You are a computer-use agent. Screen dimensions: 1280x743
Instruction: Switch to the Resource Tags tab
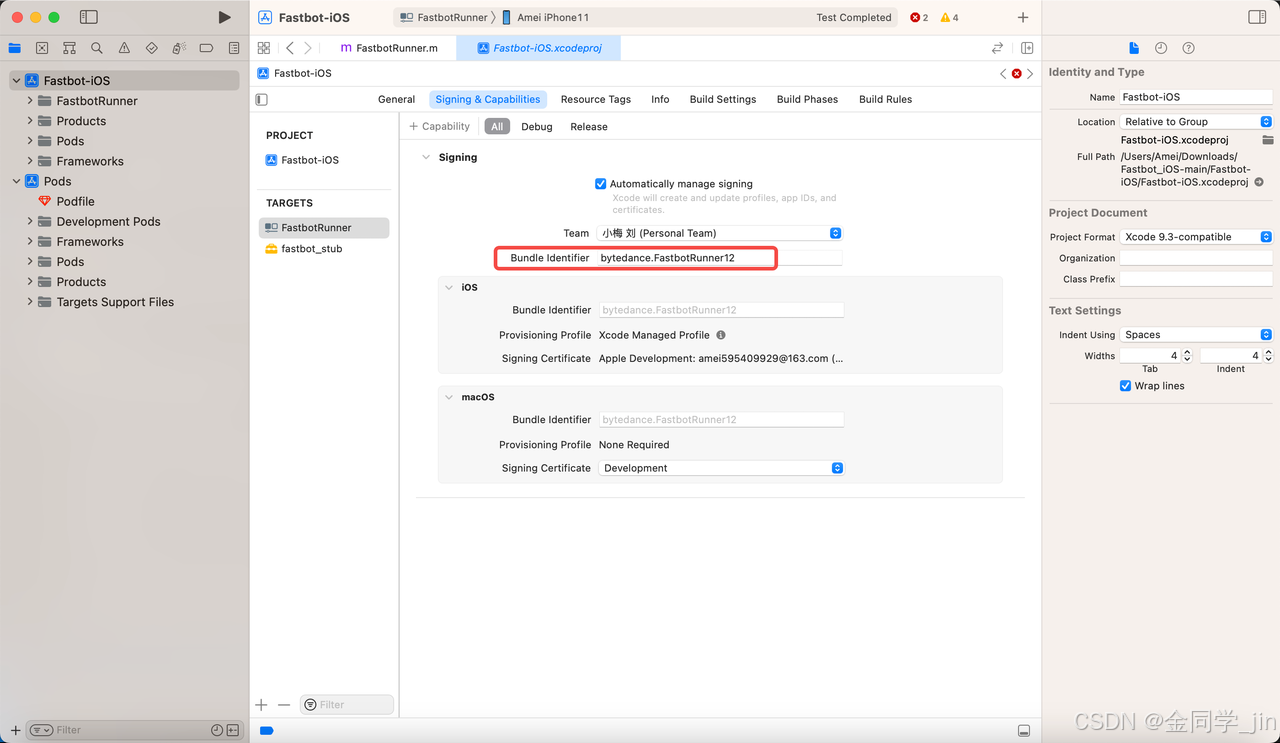point(596,99)
